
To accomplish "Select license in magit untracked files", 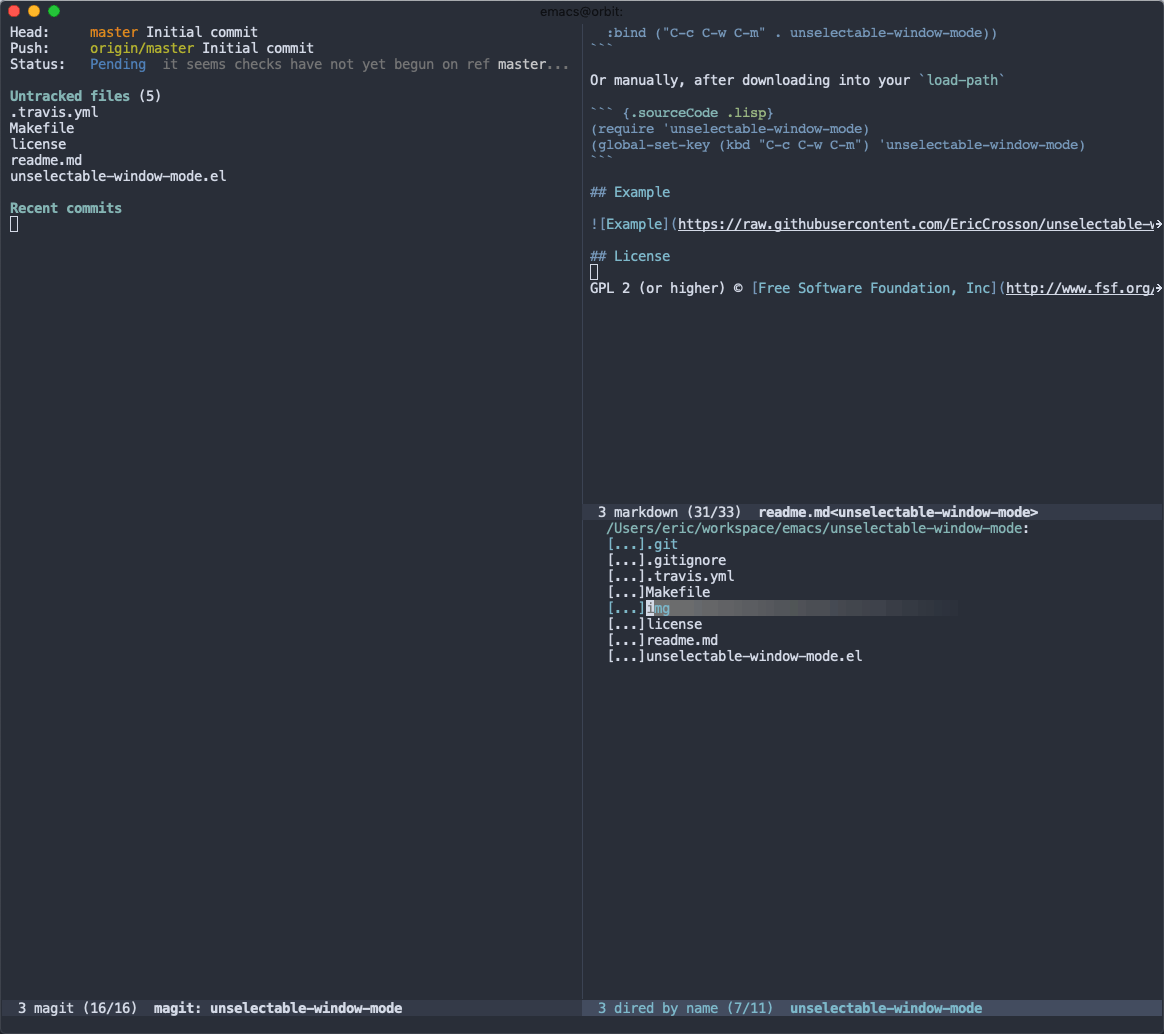I will [38, 144].
